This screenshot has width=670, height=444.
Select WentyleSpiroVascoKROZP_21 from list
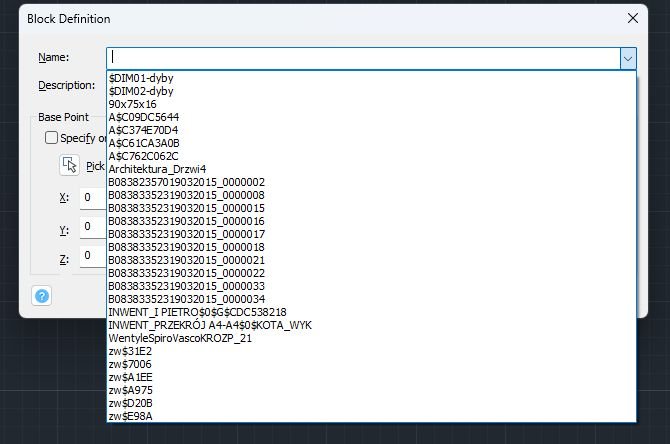[180, 338]
